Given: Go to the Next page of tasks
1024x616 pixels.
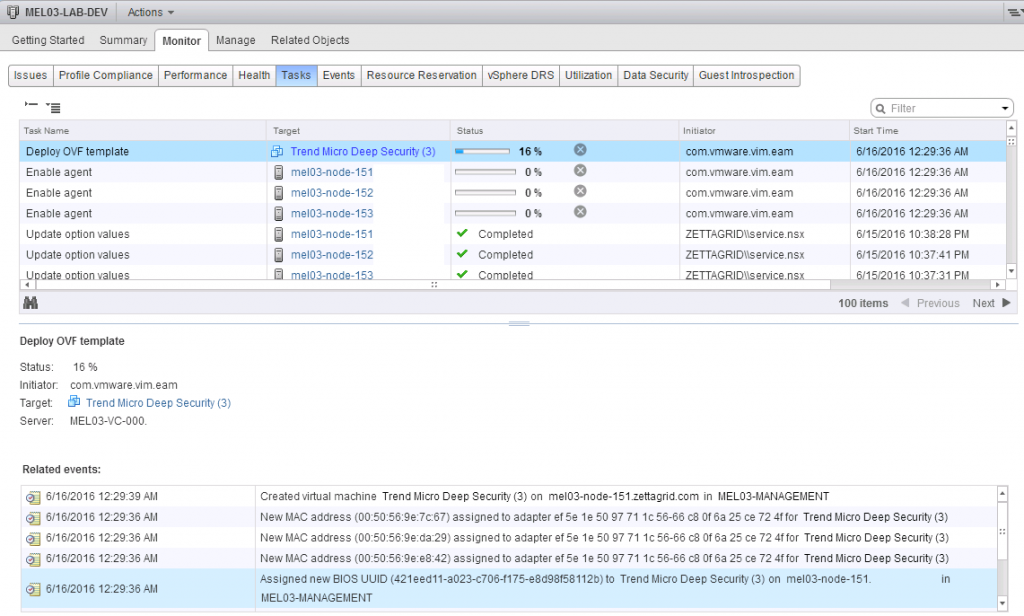Looking at the screenshot, I should point(991,303).
